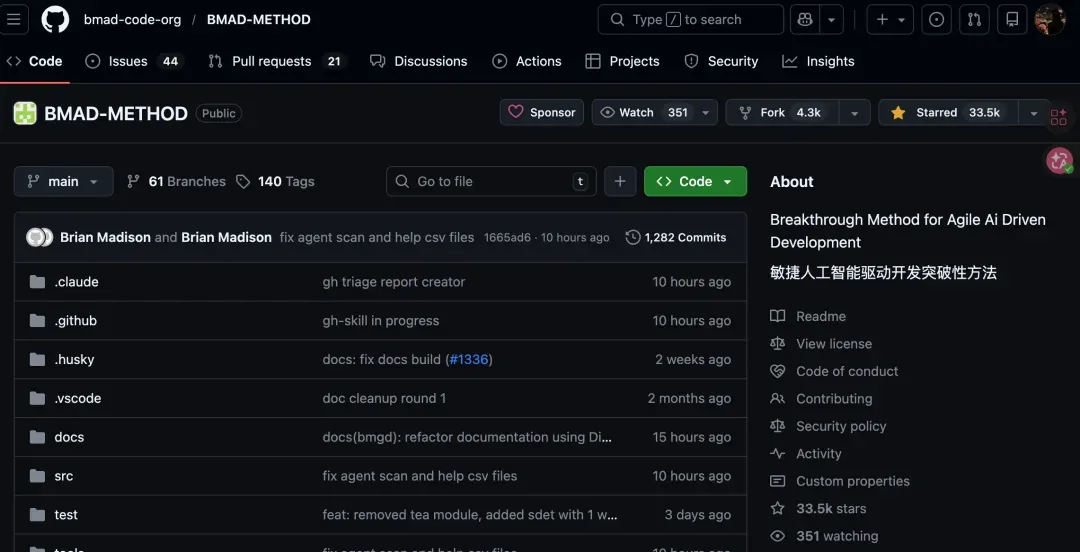Screen dimensions: 1080x552
Task: Expand the Fork options dropdown arrow
Action: (855, 112)
